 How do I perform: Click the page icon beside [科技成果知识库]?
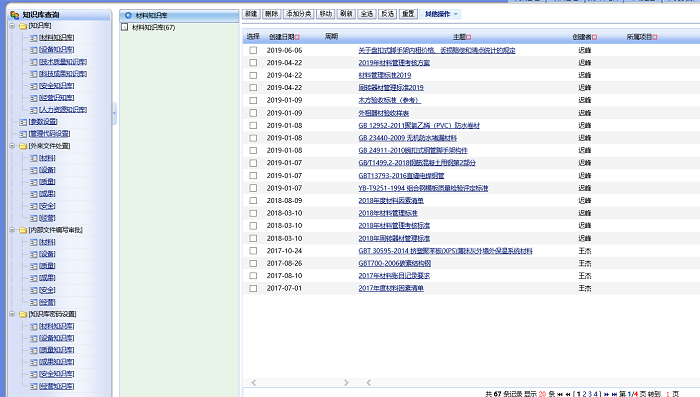(33, 74)
